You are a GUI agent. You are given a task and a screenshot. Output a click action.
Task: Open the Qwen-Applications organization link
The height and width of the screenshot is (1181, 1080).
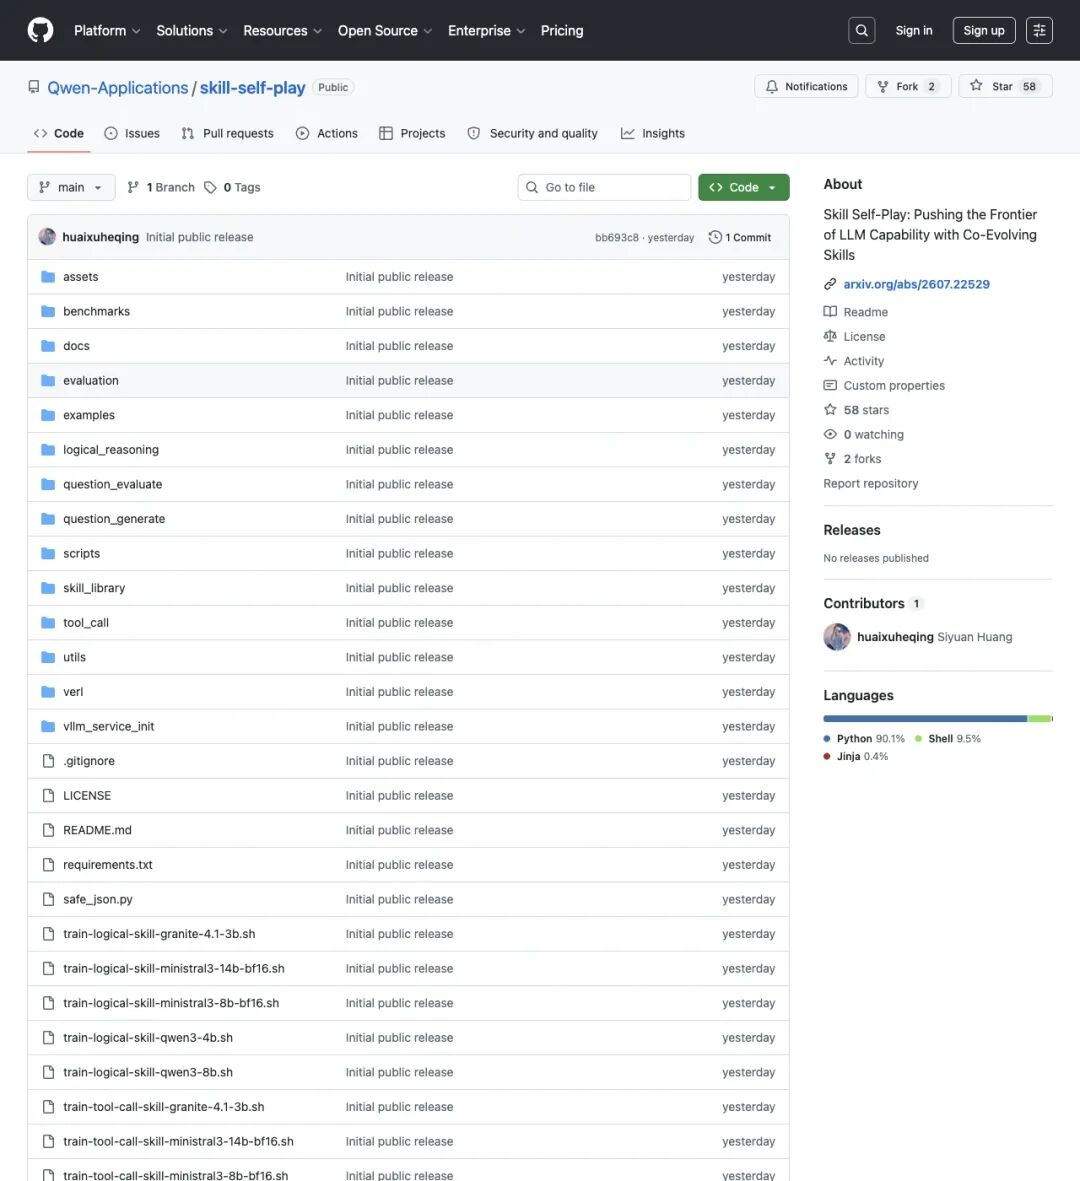tap(117, 87)
